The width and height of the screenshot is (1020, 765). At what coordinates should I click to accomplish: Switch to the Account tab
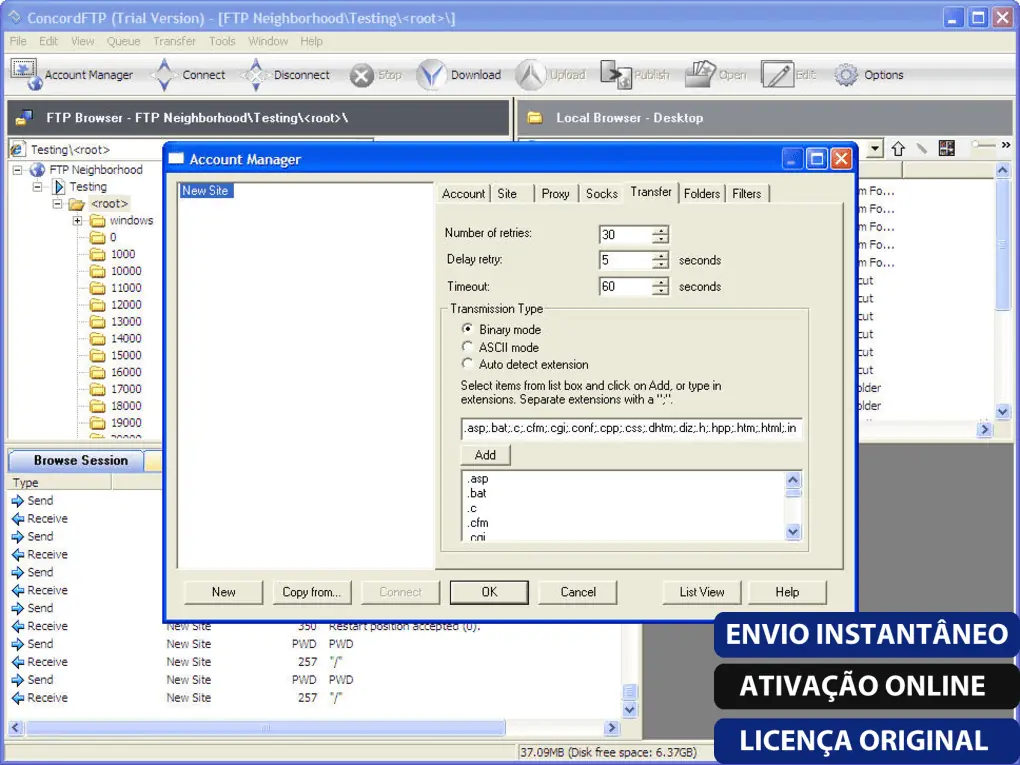pyautogui.click(x=463, y=193)
